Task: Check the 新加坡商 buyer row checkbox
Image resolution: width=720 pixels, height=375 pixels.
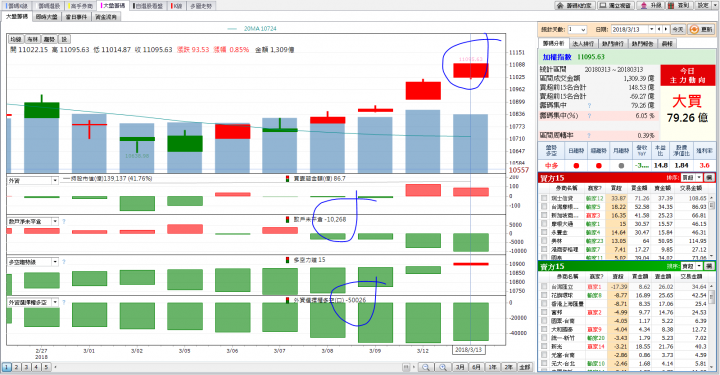Action: coord(544,215)
